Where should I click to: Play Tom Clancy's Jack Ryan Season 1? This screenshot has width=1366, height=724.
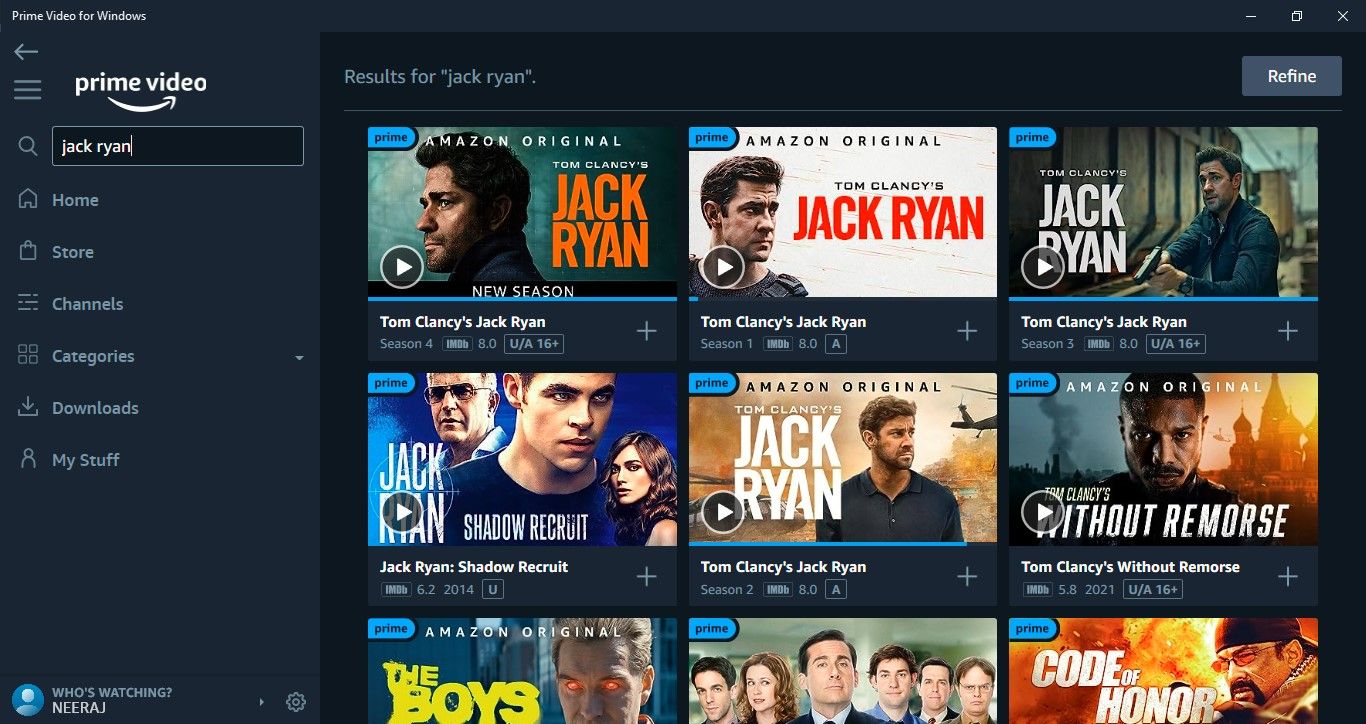[723, 267]
